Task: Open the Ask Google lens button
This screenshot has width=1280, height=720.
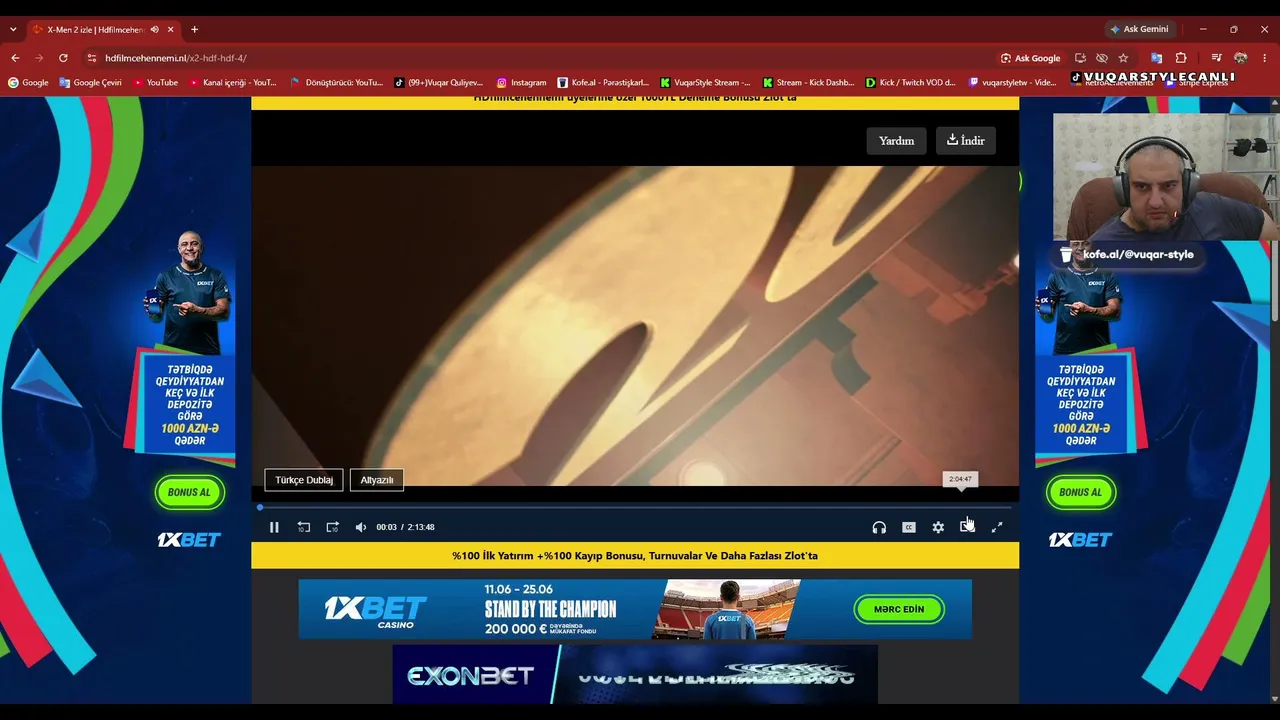Action: (x=1031, y=58)
